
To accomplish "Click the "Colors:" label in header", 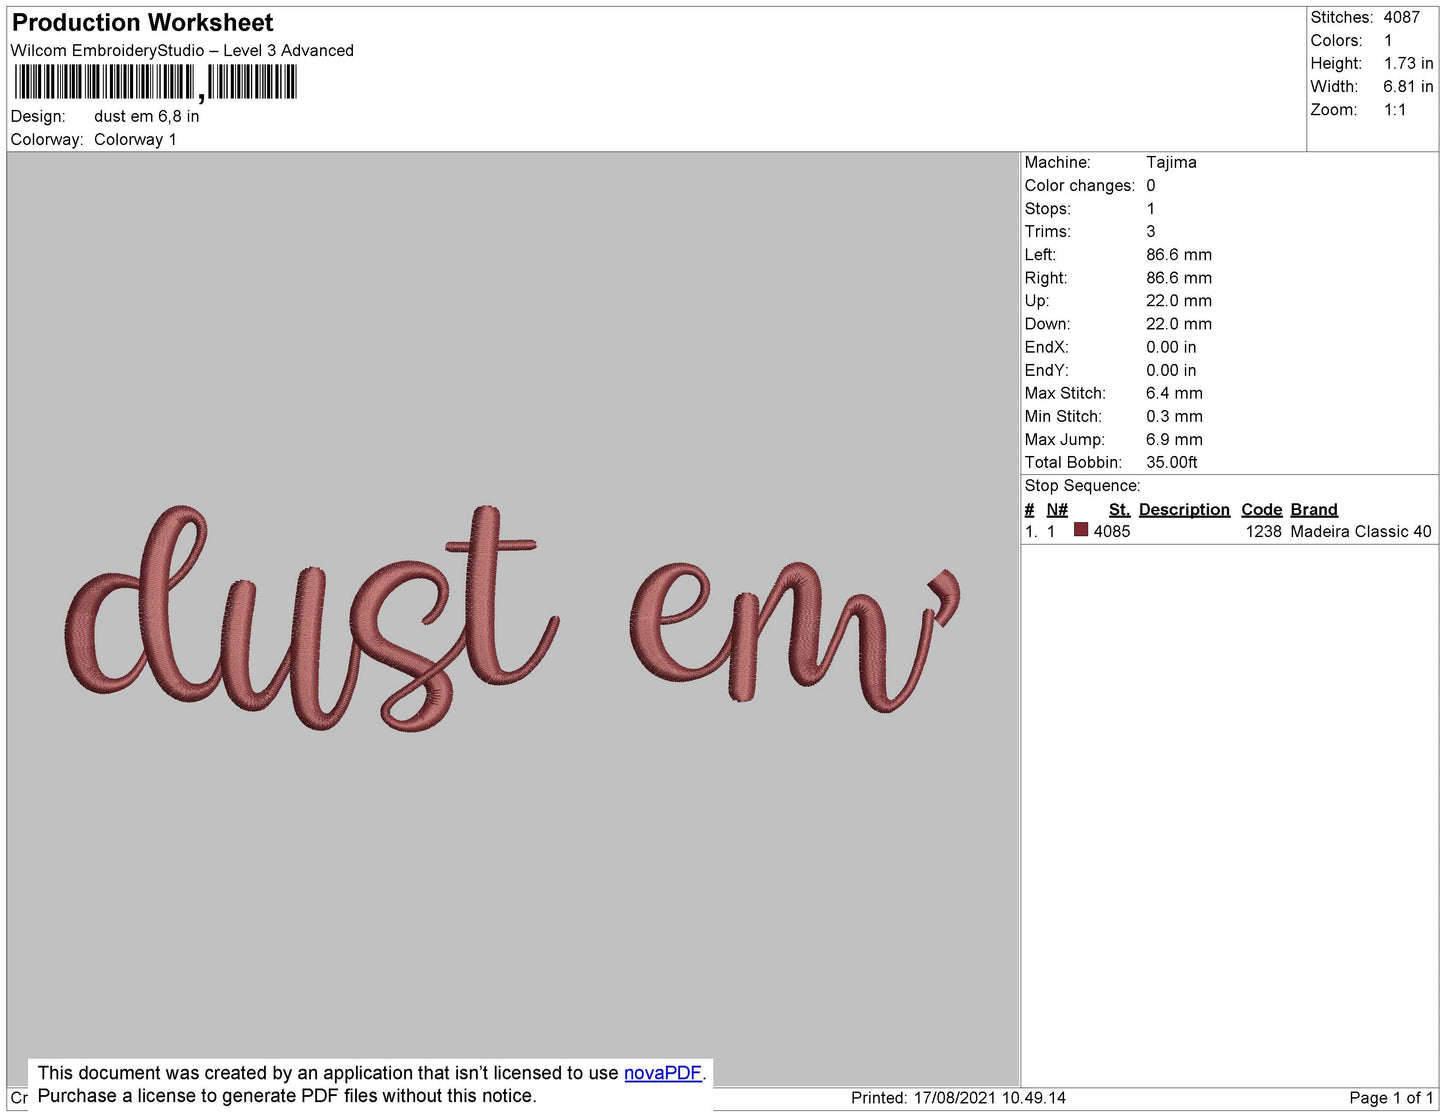I will (x=1336, y=41).
